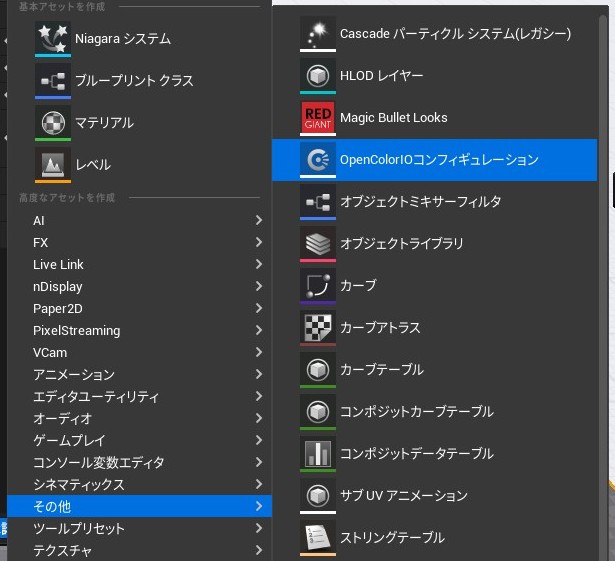Choose カーブアトラス label
The height and width of the screenshot is (561, 615).
(x=380, y=328)
